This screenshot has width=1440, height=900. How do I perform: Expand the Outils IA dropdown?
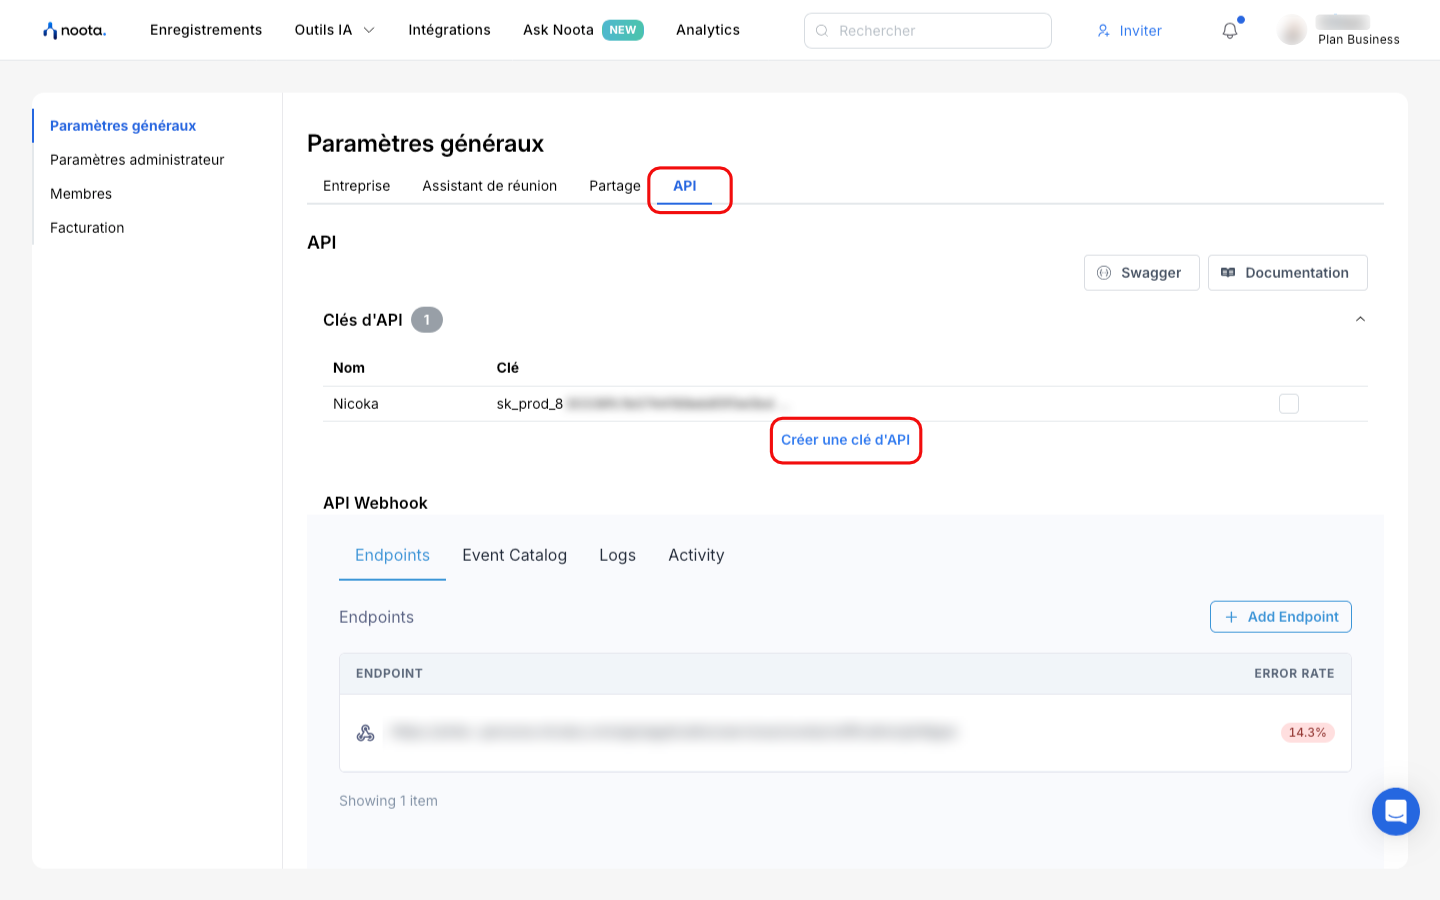coord(334,30)
